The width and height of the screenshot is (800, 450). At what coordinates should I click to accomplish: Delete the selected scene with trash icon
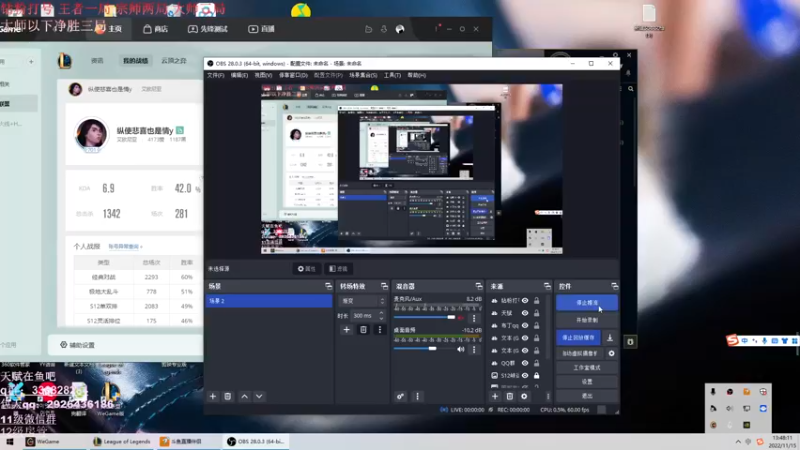point(228,396)
